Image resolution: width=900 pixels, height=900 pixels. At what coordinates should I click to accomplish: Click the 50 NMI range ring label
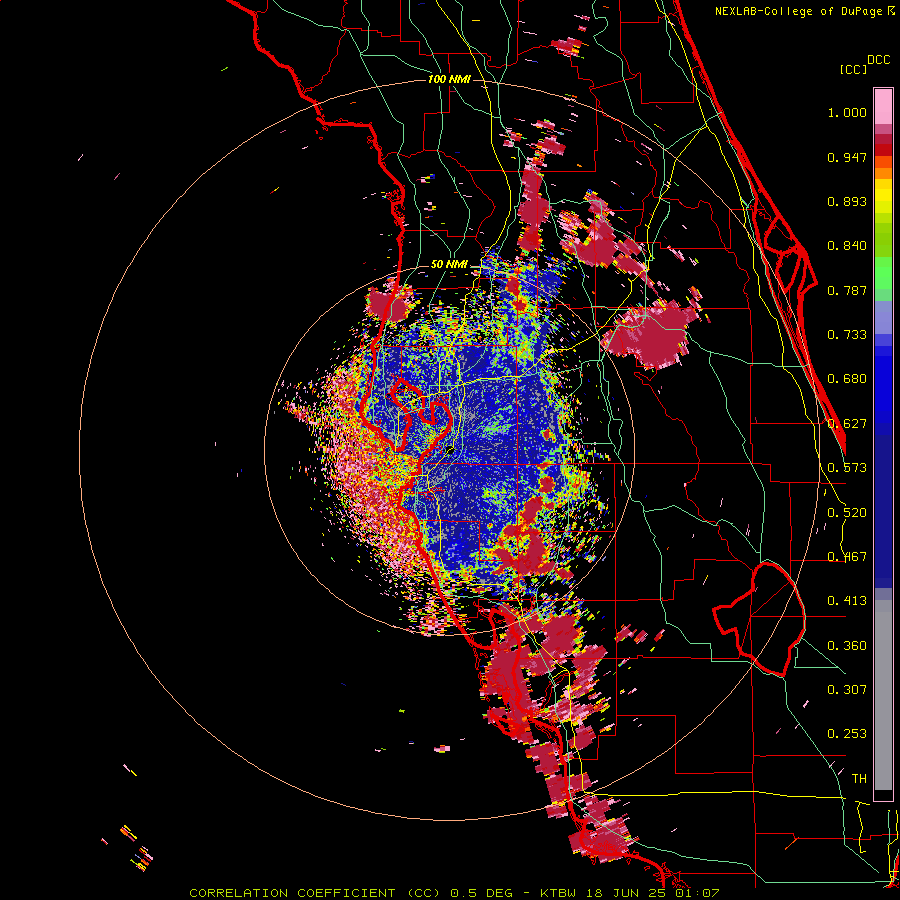pos(449,264)
